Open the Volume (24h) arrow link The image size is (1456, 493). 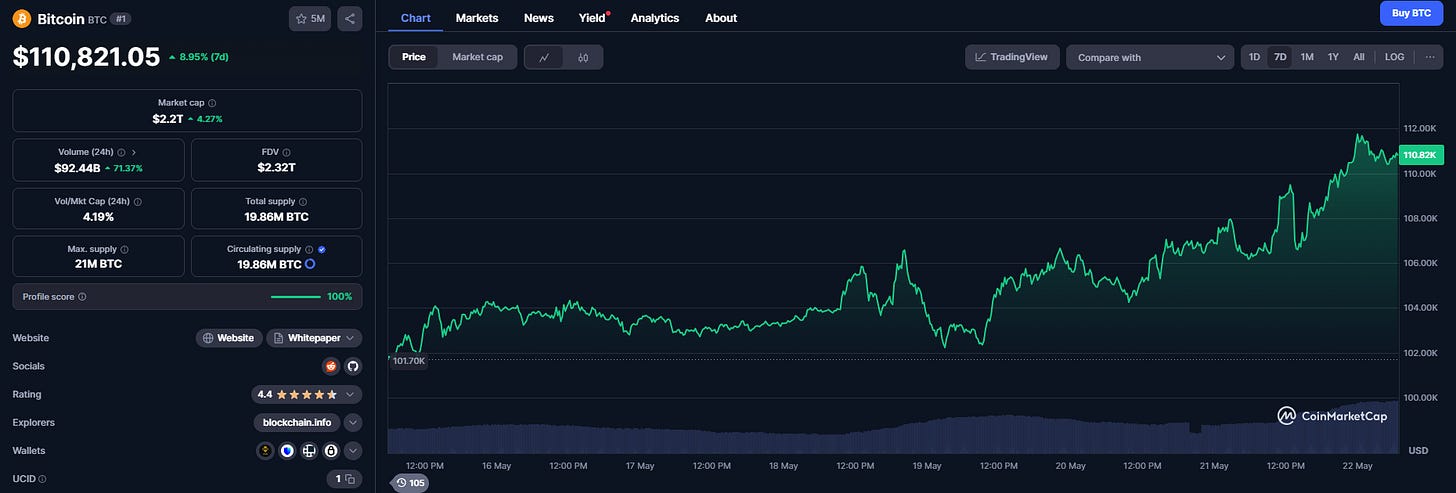(x=134, y=152)
